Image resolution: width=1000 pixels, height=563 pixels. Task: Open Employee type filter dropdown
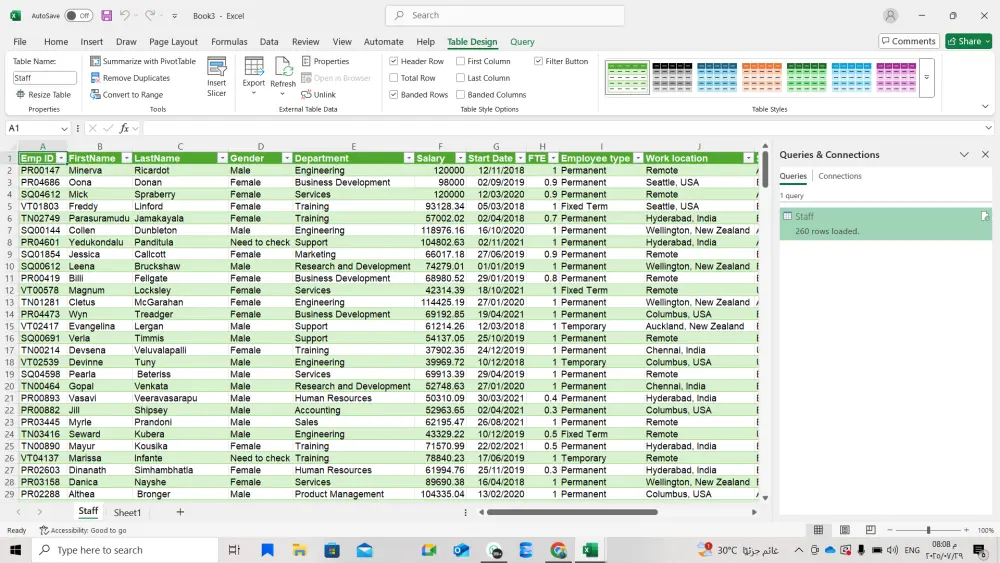(638, 158)
